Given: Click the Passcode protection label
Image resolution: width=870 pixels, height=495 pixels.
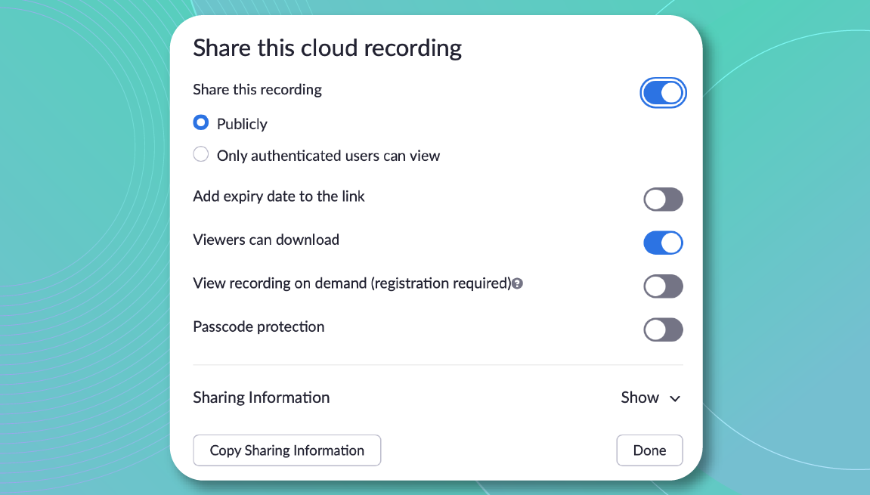Looking at the screenshot, I should tap(258, 327).
